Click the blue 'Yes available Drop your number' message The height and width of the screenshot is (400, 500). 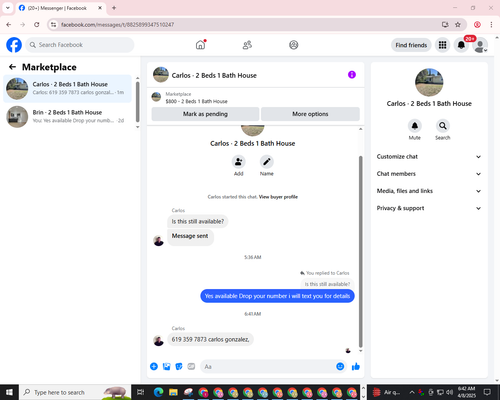tap(277, 296)
